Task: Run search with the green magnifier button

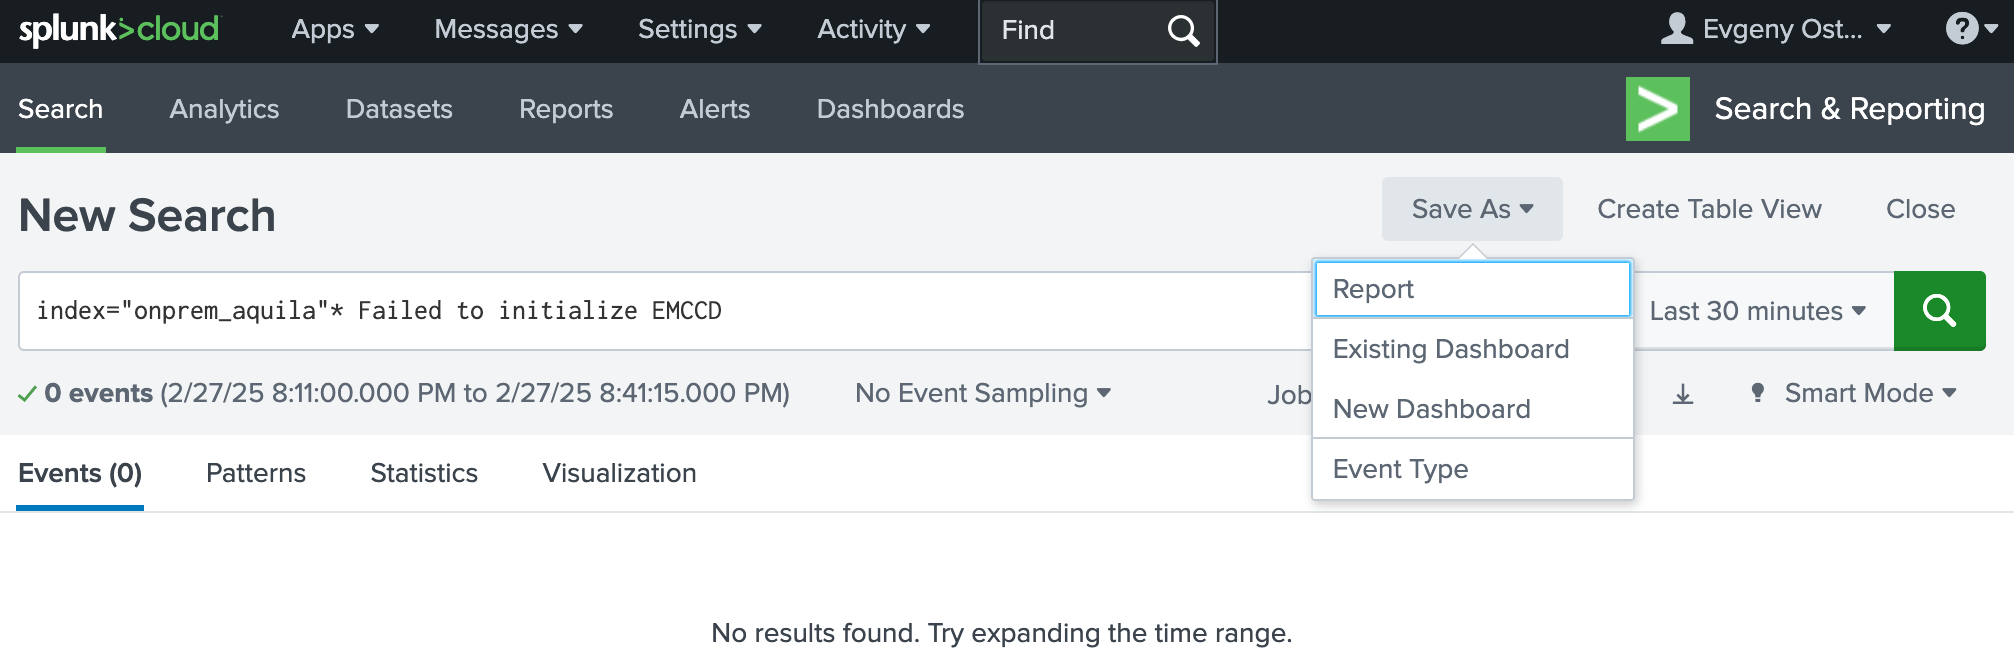Action: [x=1939, y=311]
